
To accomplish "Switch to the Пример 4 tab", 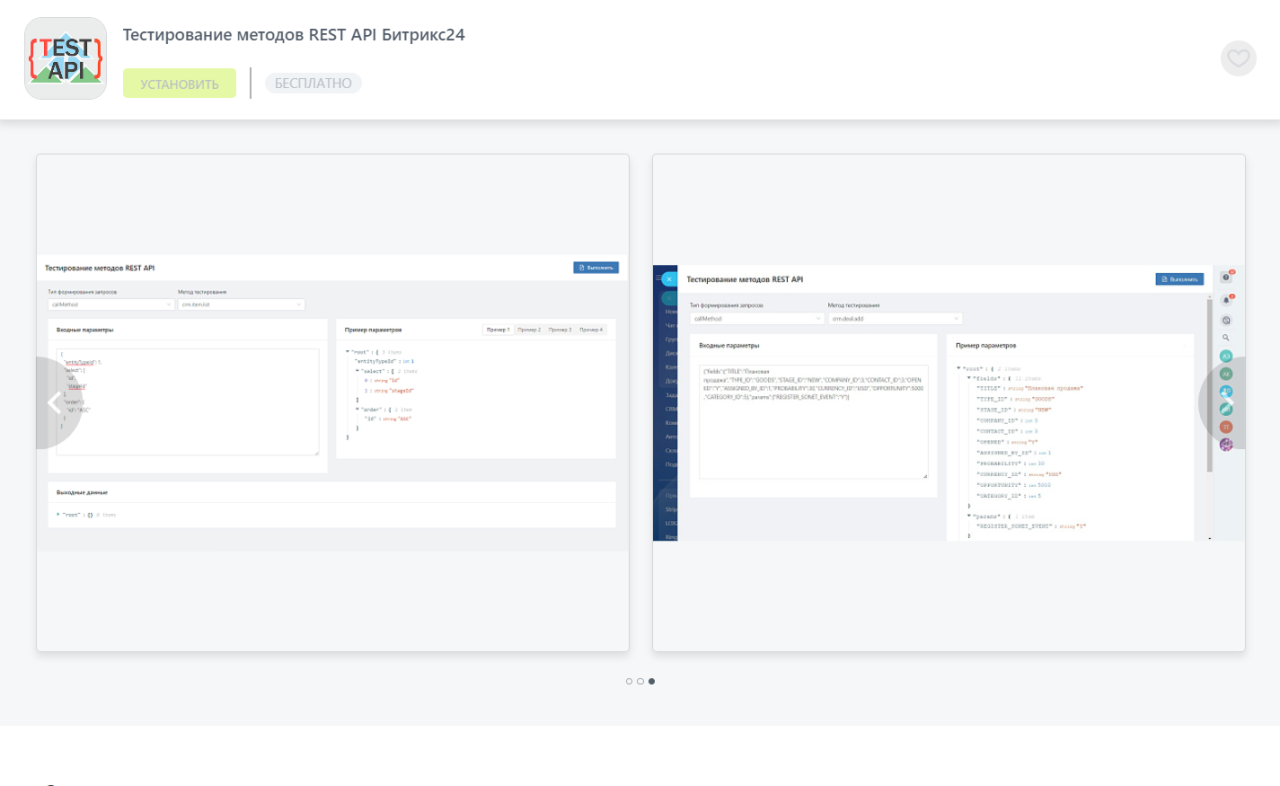I will tap(591, 330).
